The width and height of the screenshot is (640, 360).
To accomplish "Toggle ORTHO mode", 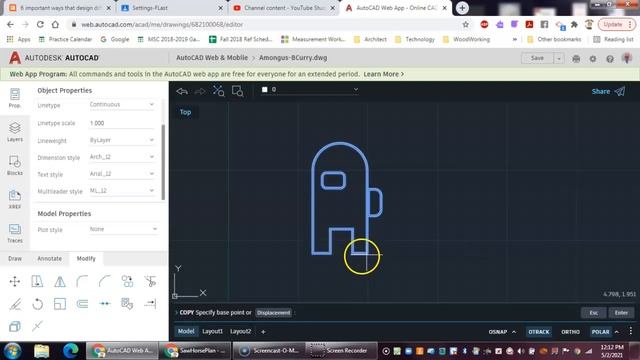I will click(x=570, y=332).
